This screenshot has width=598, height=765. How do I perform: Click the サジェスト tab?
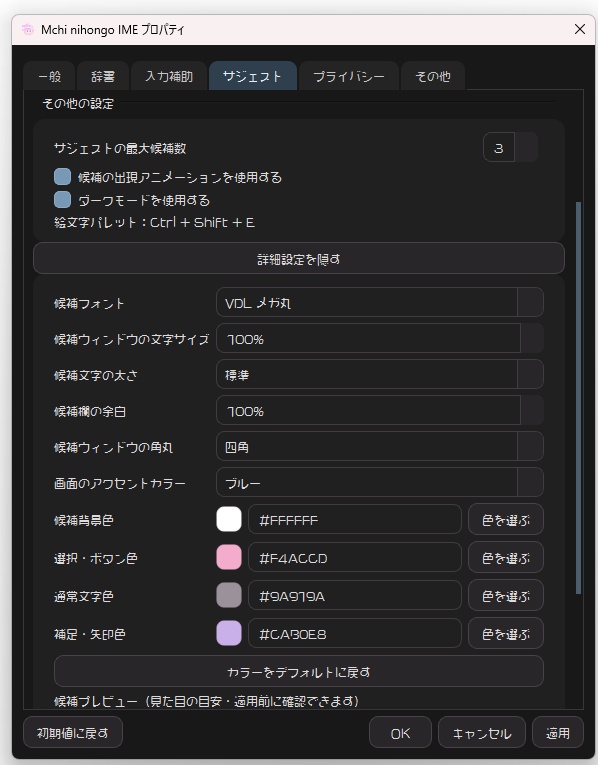[253, 76]
